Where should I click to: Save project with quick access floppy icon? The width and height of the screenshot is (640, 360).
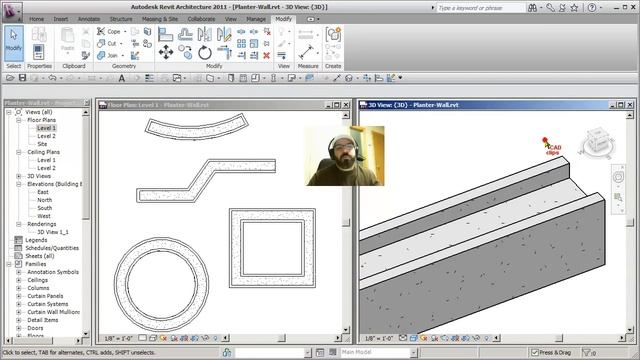click(22, 78)
